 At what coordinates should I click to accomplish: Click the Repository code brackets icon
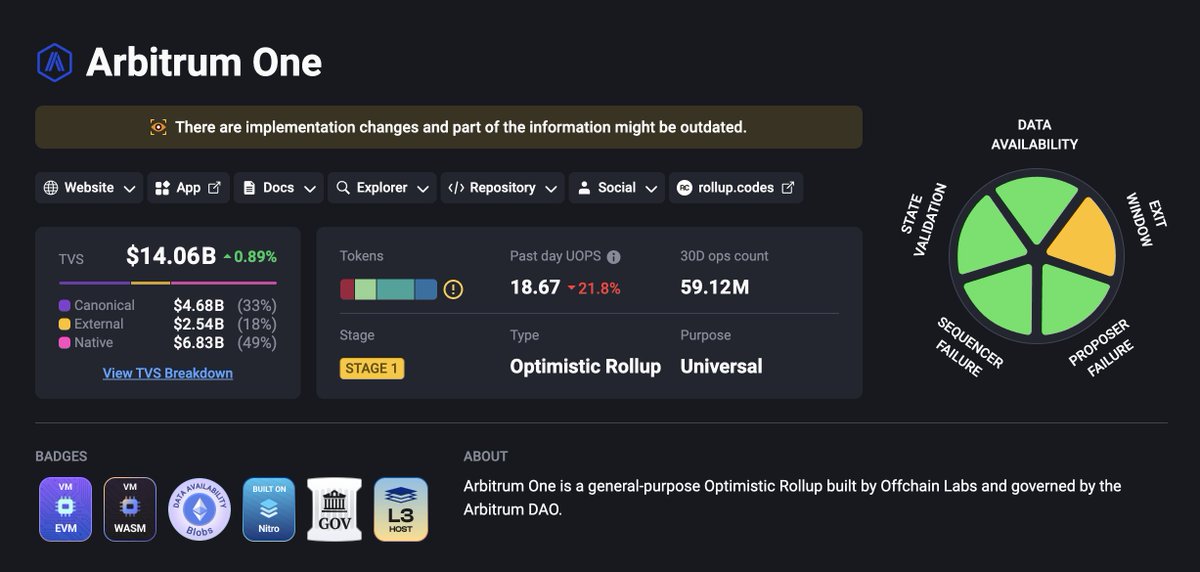click(x=456, y=188)
